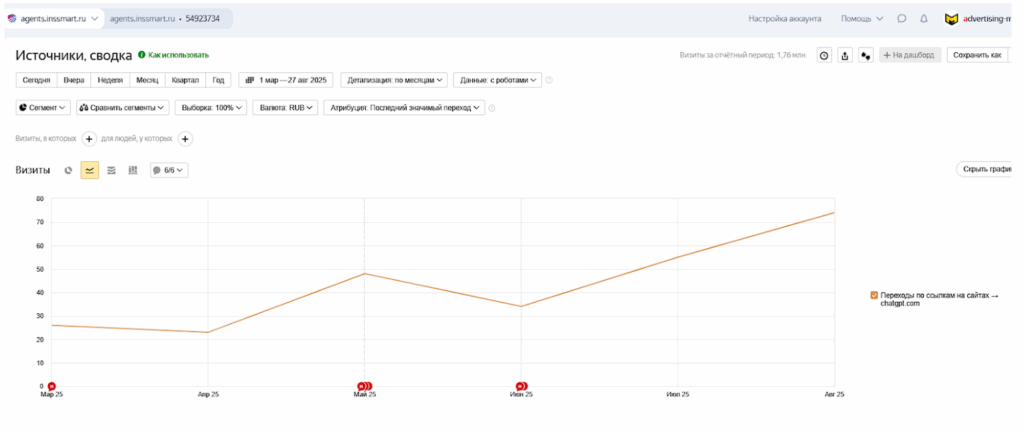Open the report history clock icon
The height and width of the screenshot is (433, 1024).
(x=824, y=56)
